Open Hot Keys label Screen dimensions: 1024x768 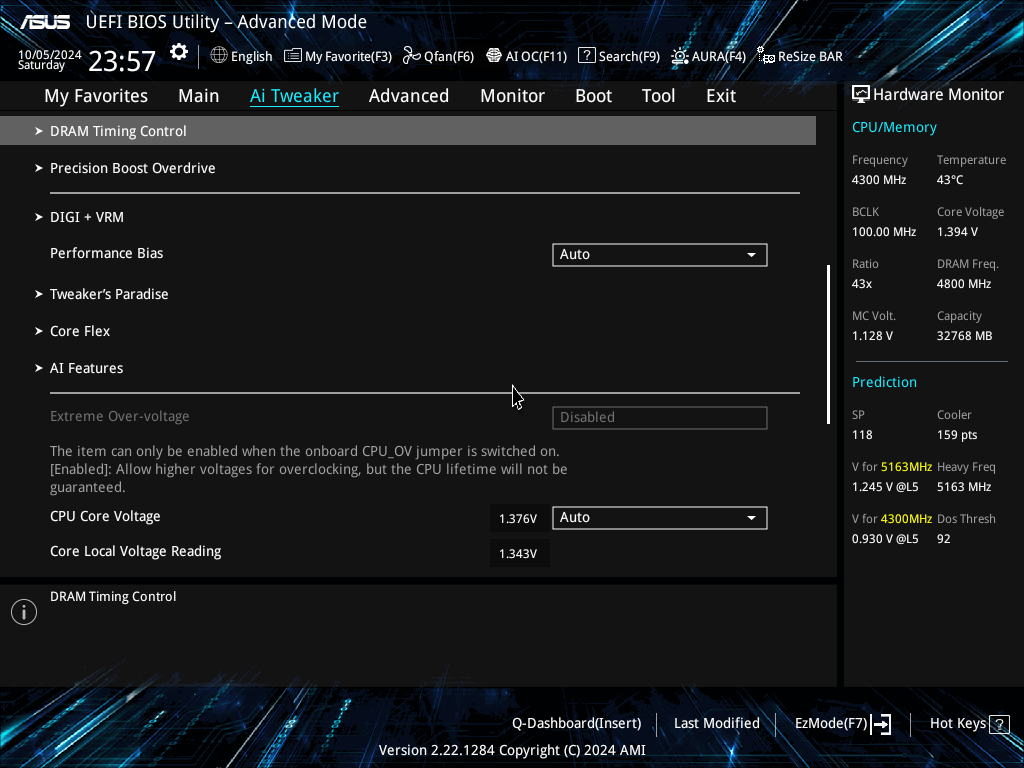tap(958, 724)
